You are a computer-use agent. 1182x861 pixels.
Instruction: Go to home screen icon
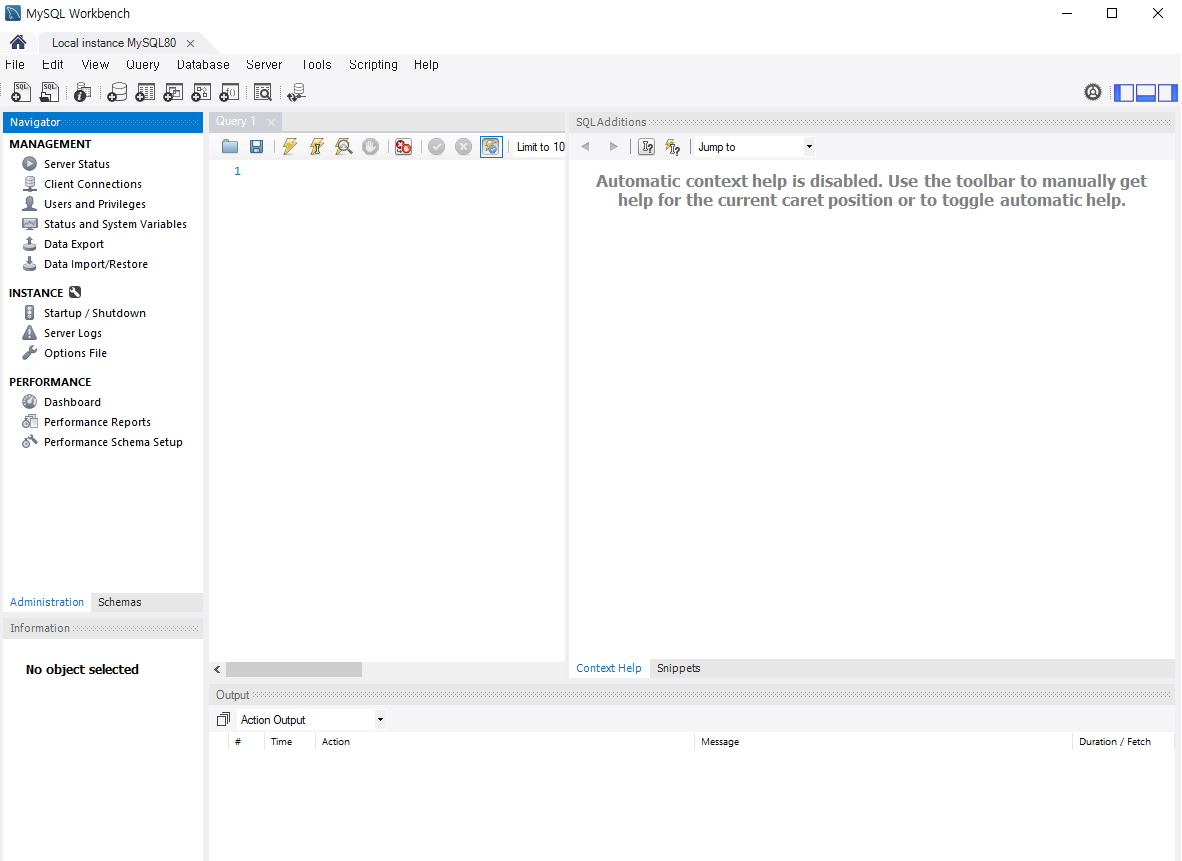pyautogui.click(x=18, y=42)
